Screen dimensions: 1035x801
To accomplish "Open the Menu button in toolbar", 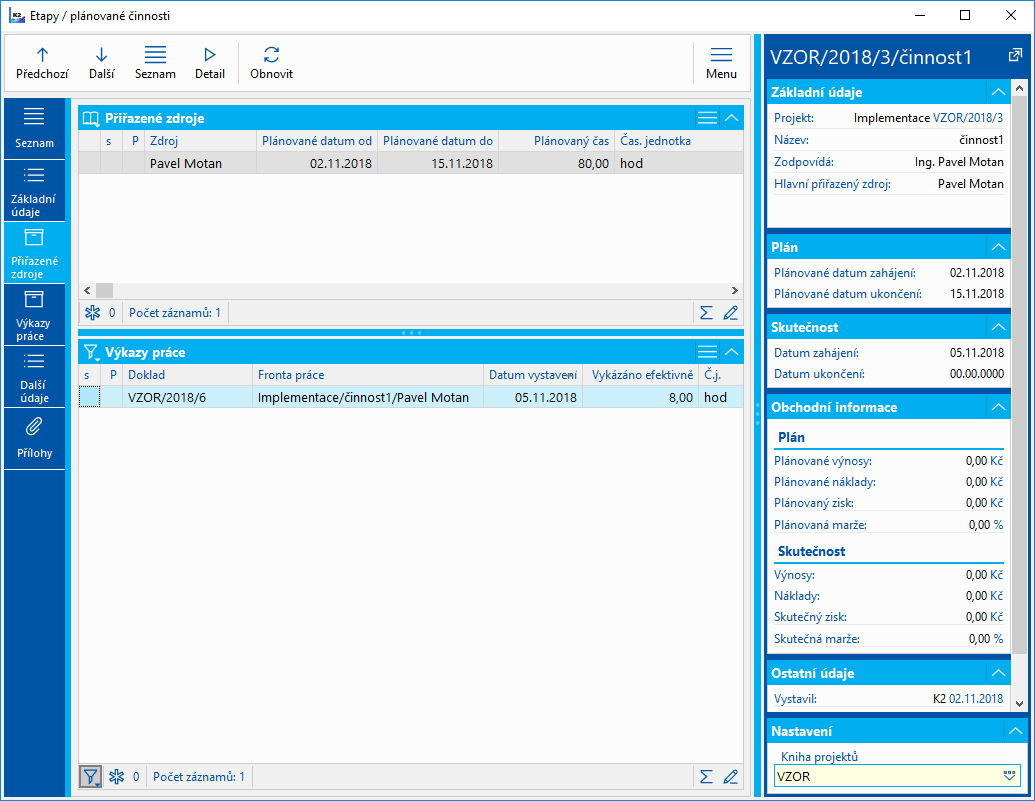I will (721, 62).
